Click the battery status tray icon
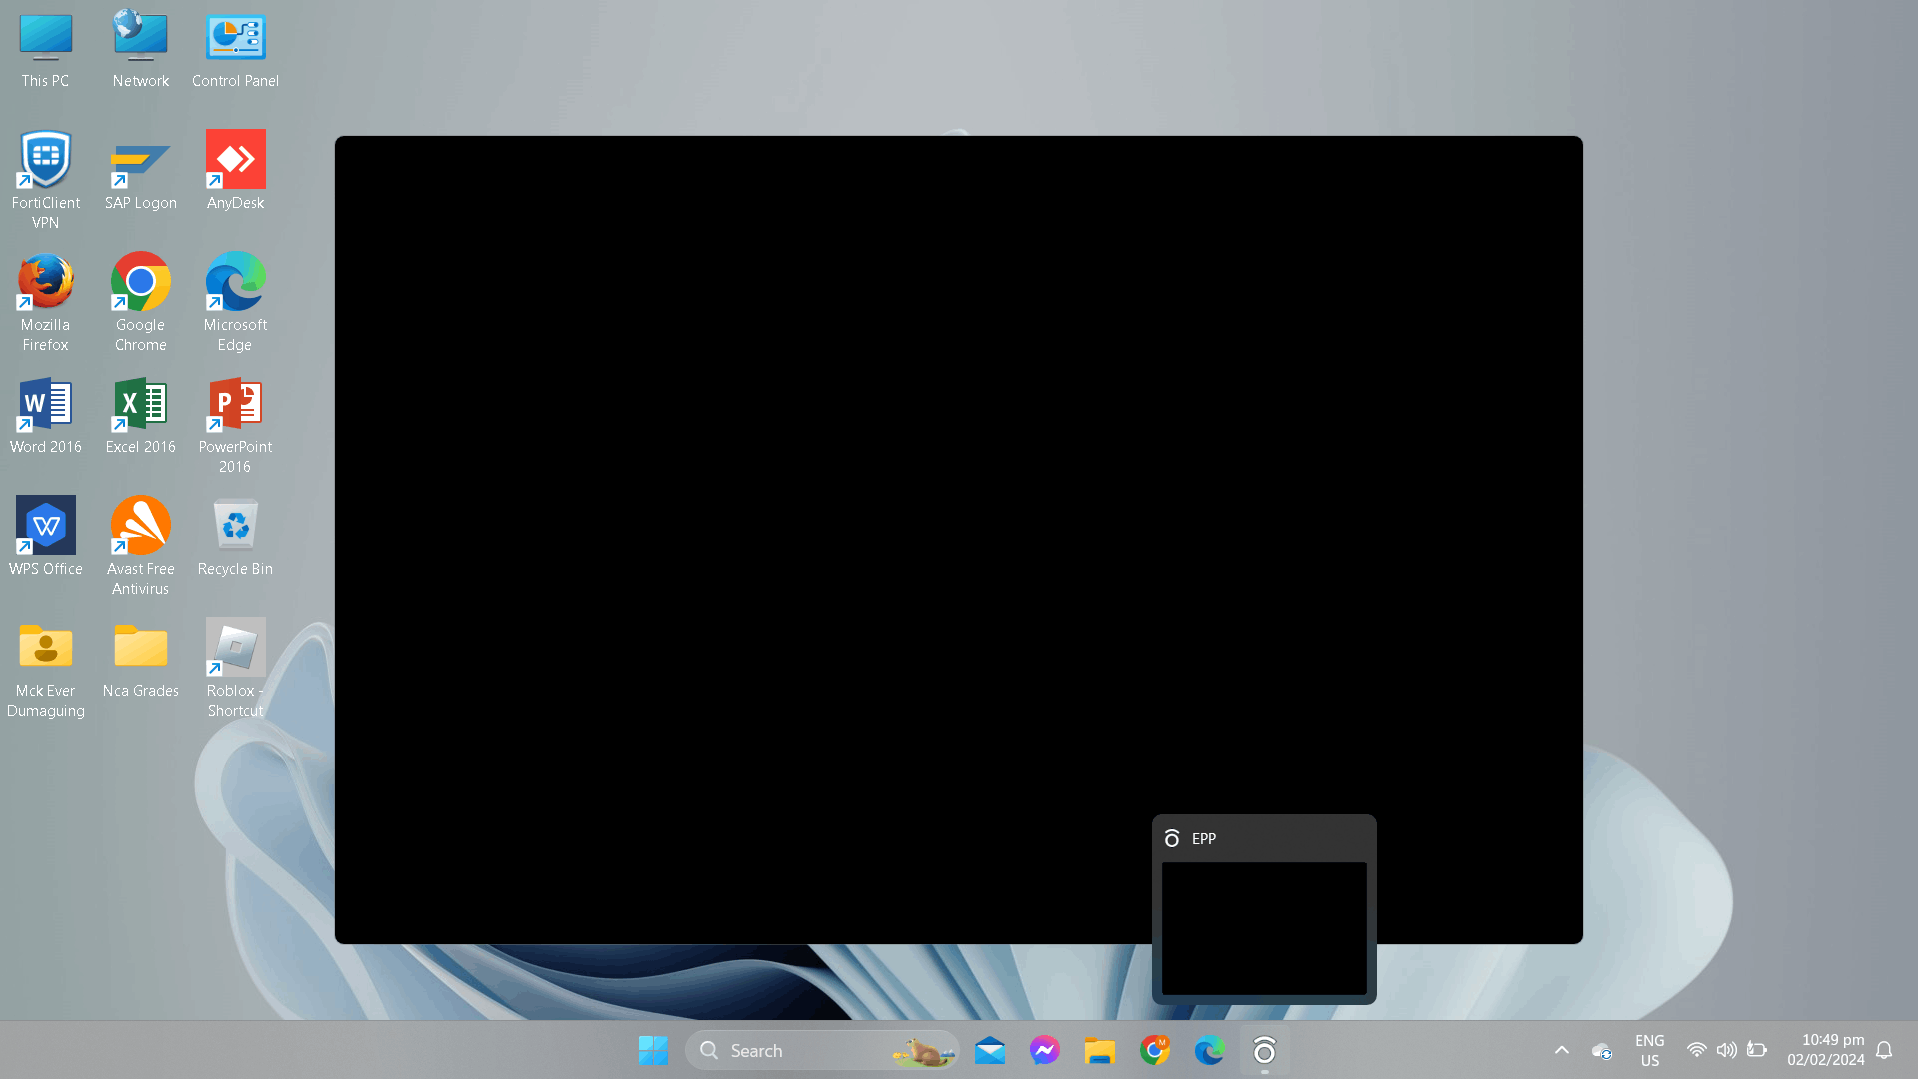 (x=1757, y=1050)
